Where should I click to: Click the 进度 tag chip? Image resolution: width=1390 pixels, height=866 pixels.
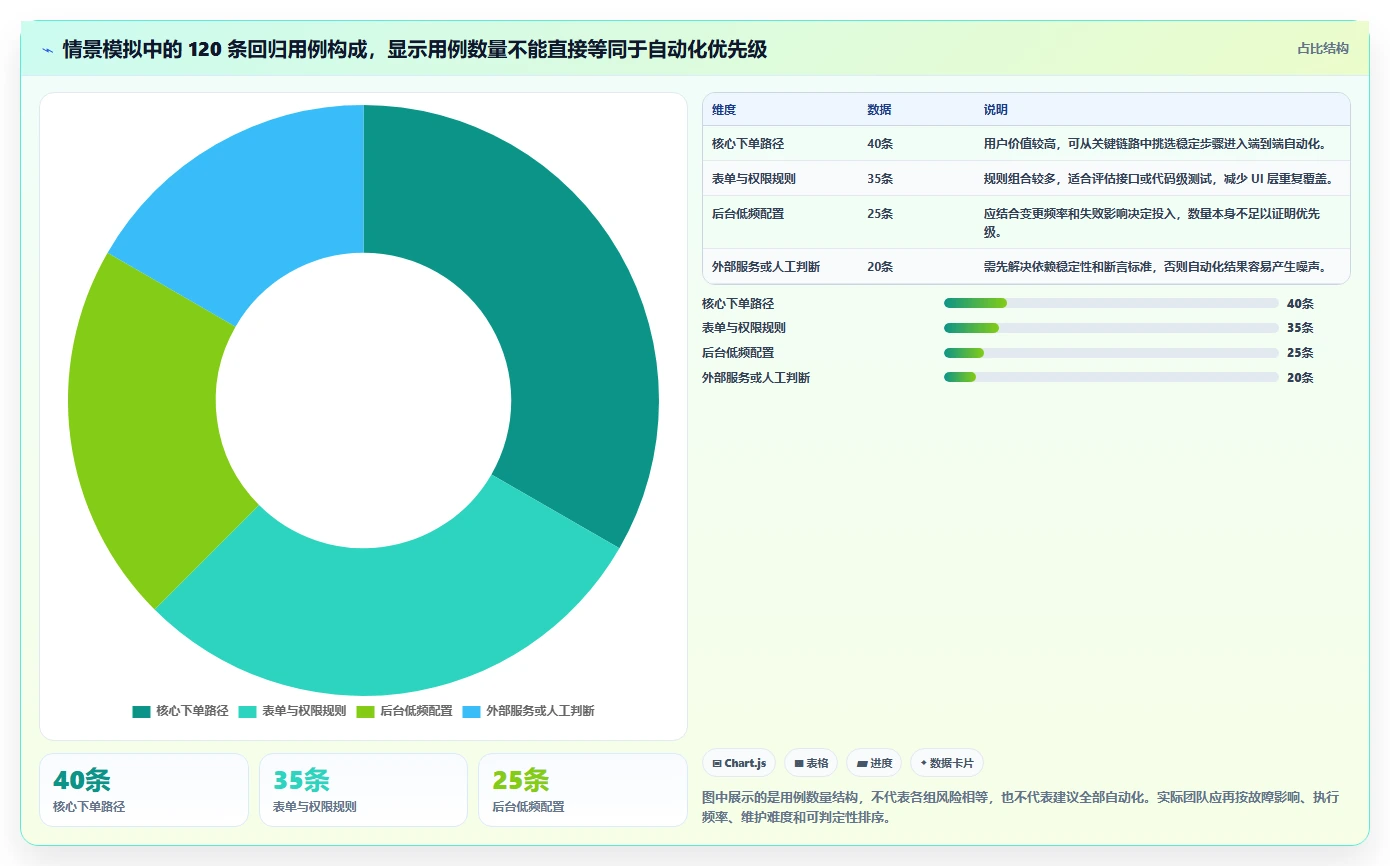pos(874,763)
